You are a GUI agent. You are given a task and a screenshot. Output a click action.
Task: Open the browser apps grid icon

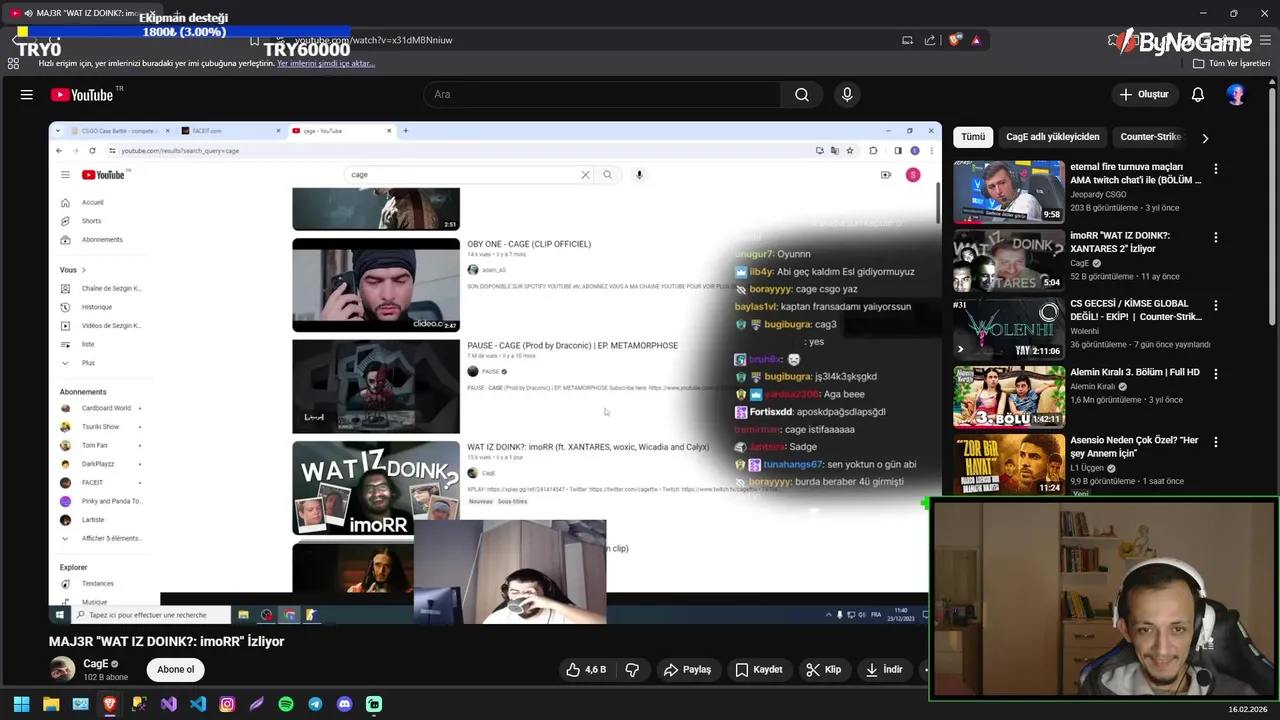tap(13, 63)
